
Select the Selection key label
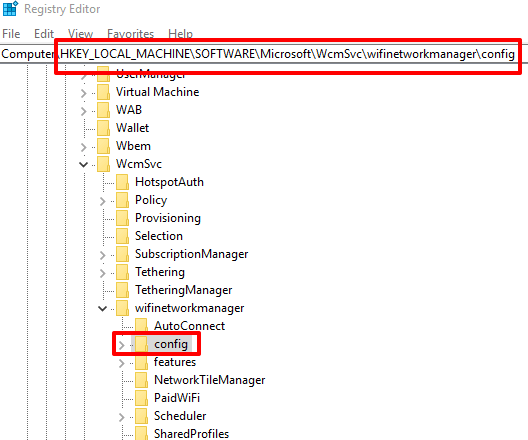[159, 236]
